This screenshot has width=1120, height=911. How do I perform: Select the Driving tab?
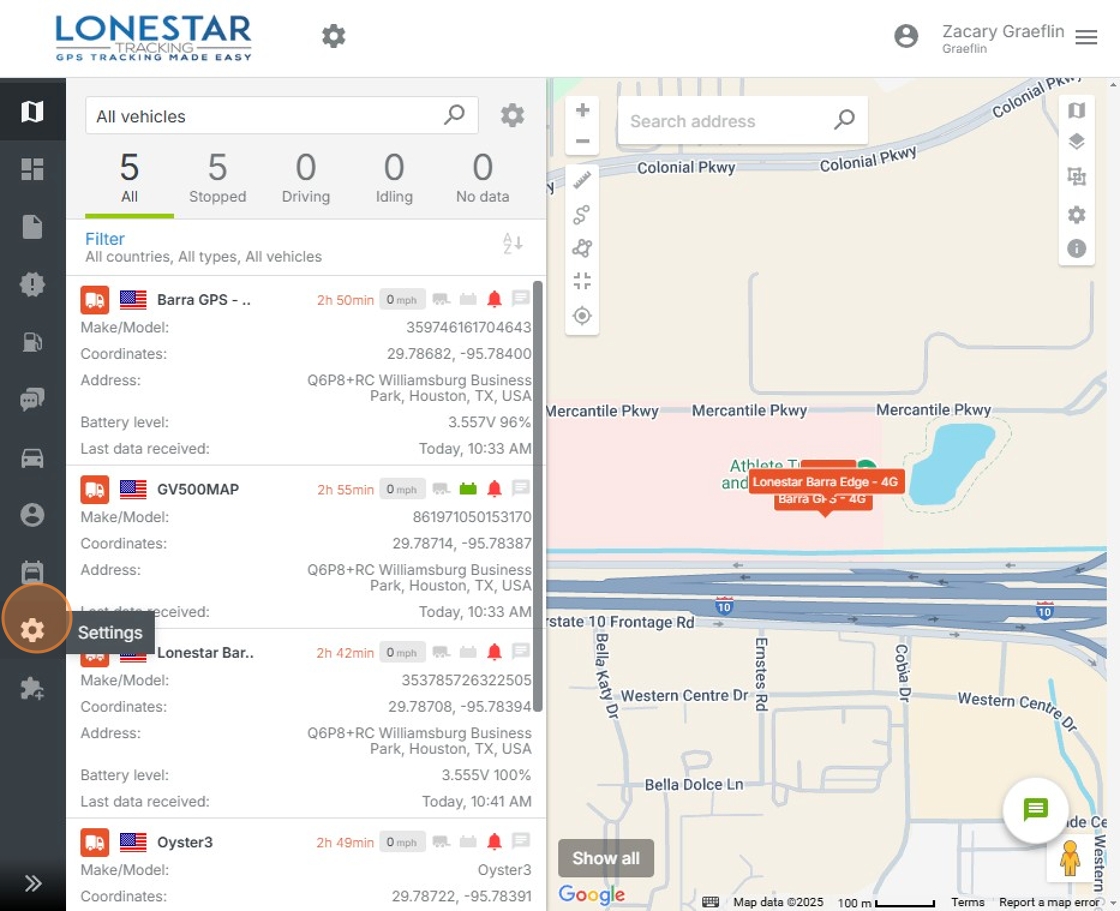pyautogui.click(x=306, y=179)
